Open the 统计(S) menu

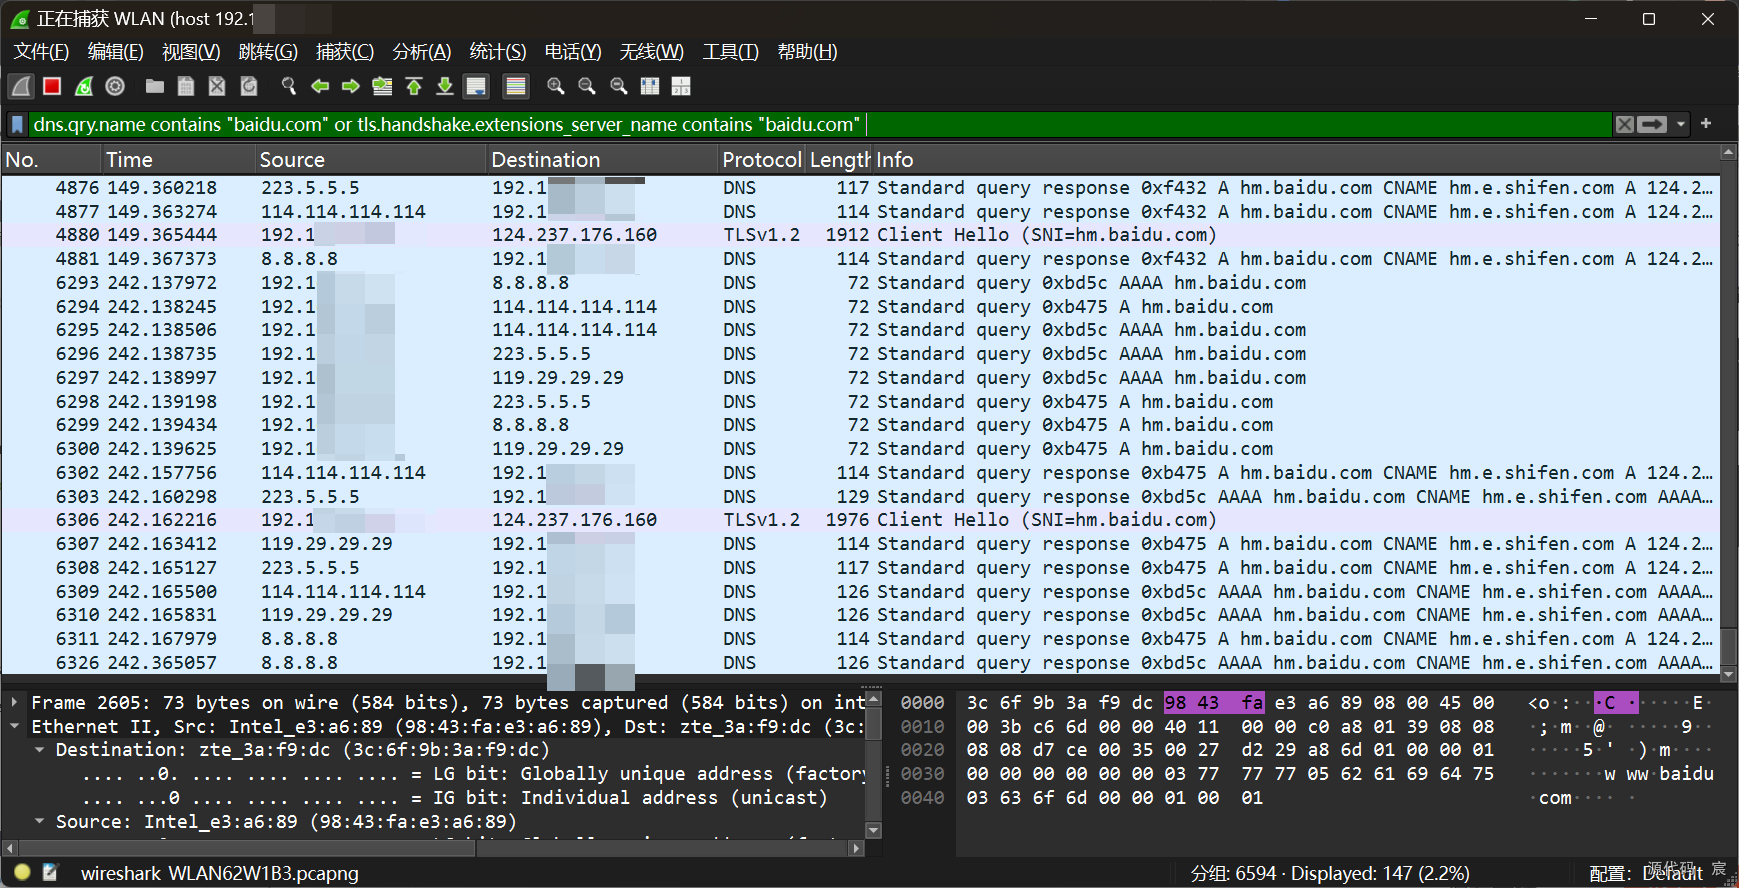point(498,51)
